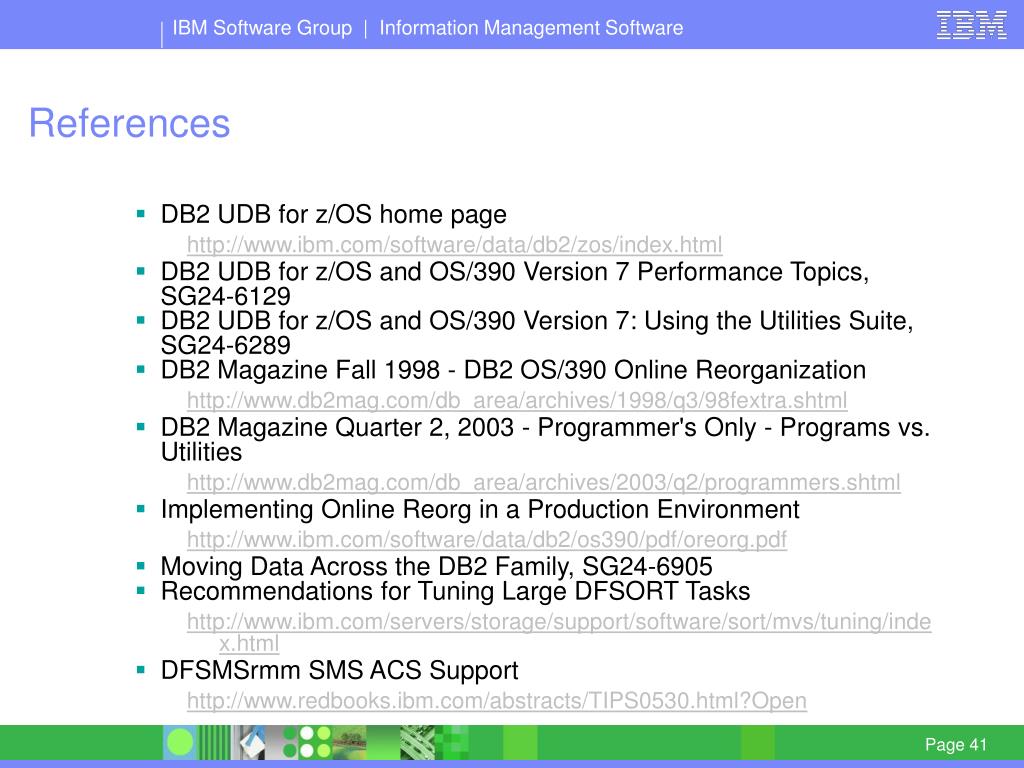Click the References slide title
The height and width of the screenshot is (768, 1024).
(x=129, y=123)
